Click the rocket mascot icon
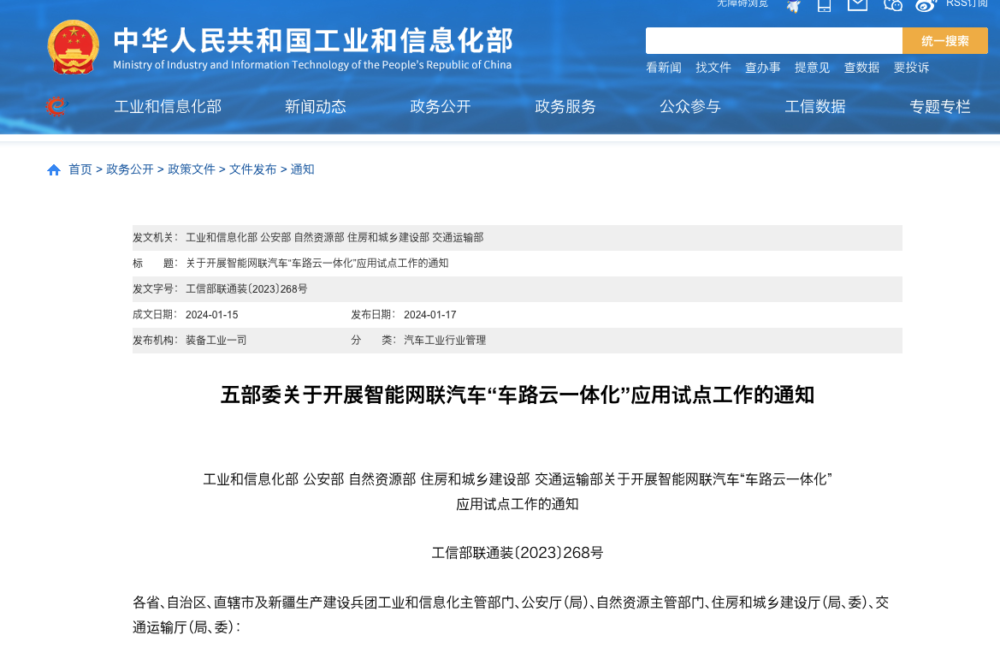Image resolution: width=1000 pixels, height=653 pixels. (793, 5)
